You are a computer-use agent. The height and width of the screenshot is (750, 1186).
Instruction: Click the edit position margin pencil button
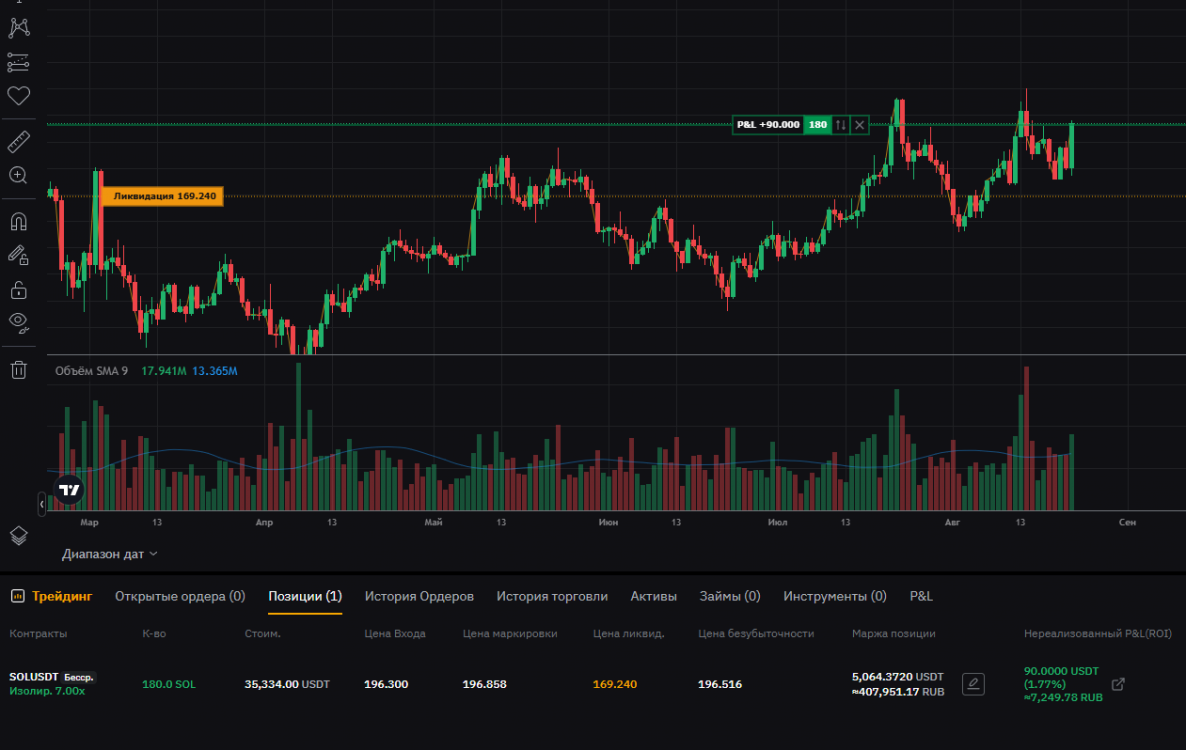tap(973, 684)
